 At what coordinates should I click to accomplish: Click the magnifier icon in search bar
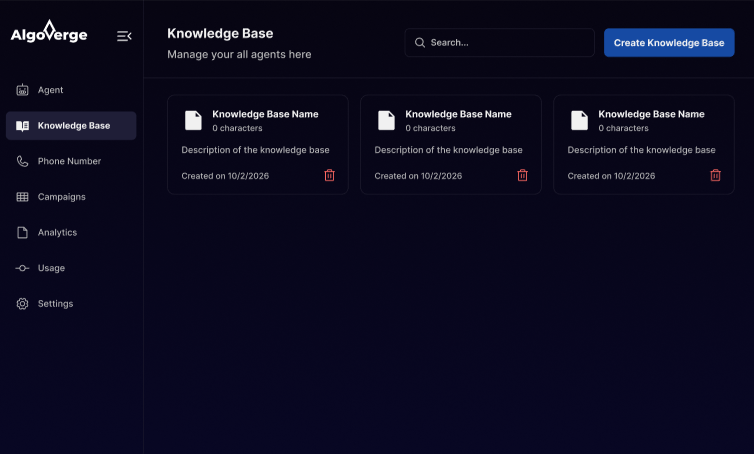[x=420, y=43]
